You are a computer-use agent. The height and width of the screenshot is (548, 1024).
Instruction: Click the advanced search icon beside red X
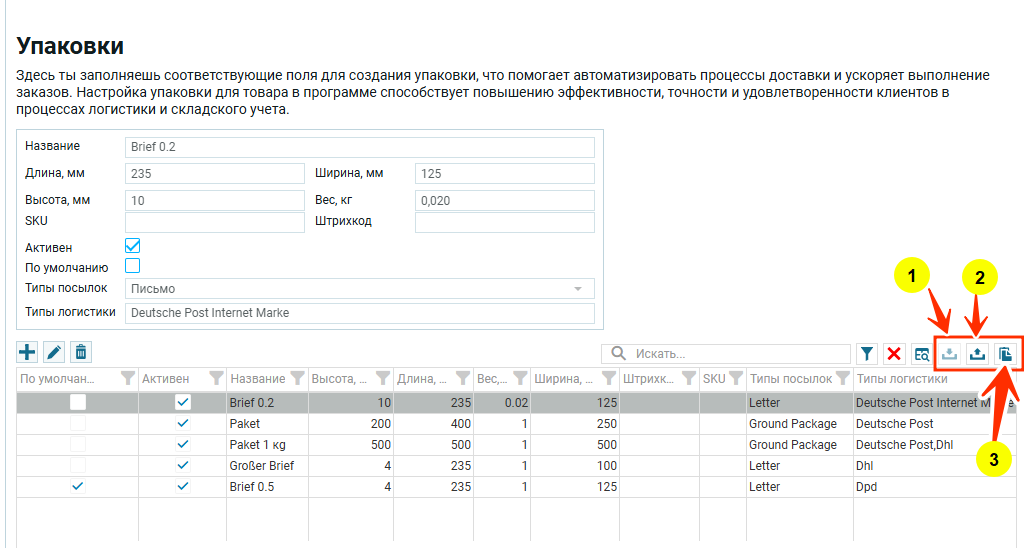click(921, 353)
